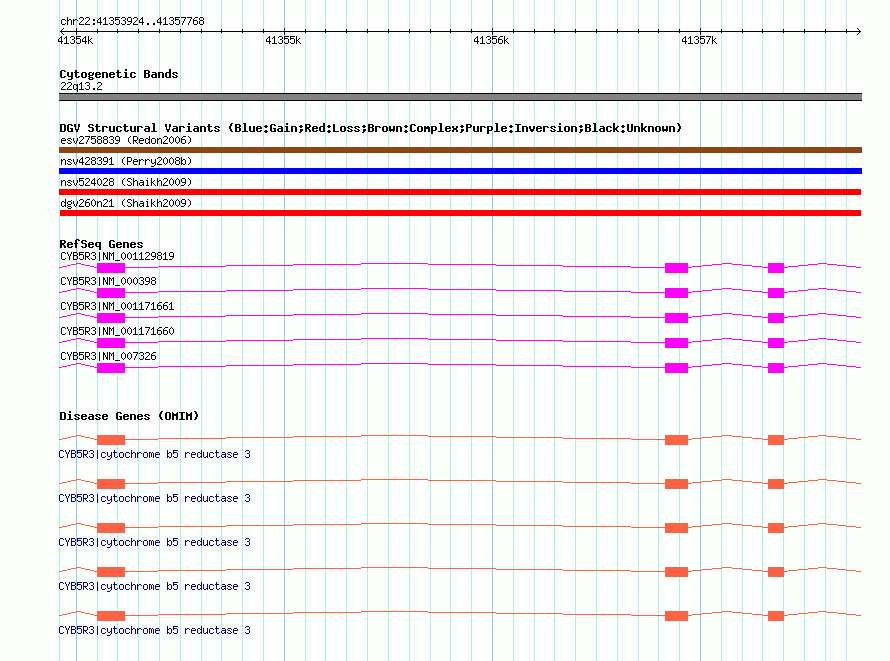
Task: Click the middle exon of NM_007326
Action: (676, 368)
